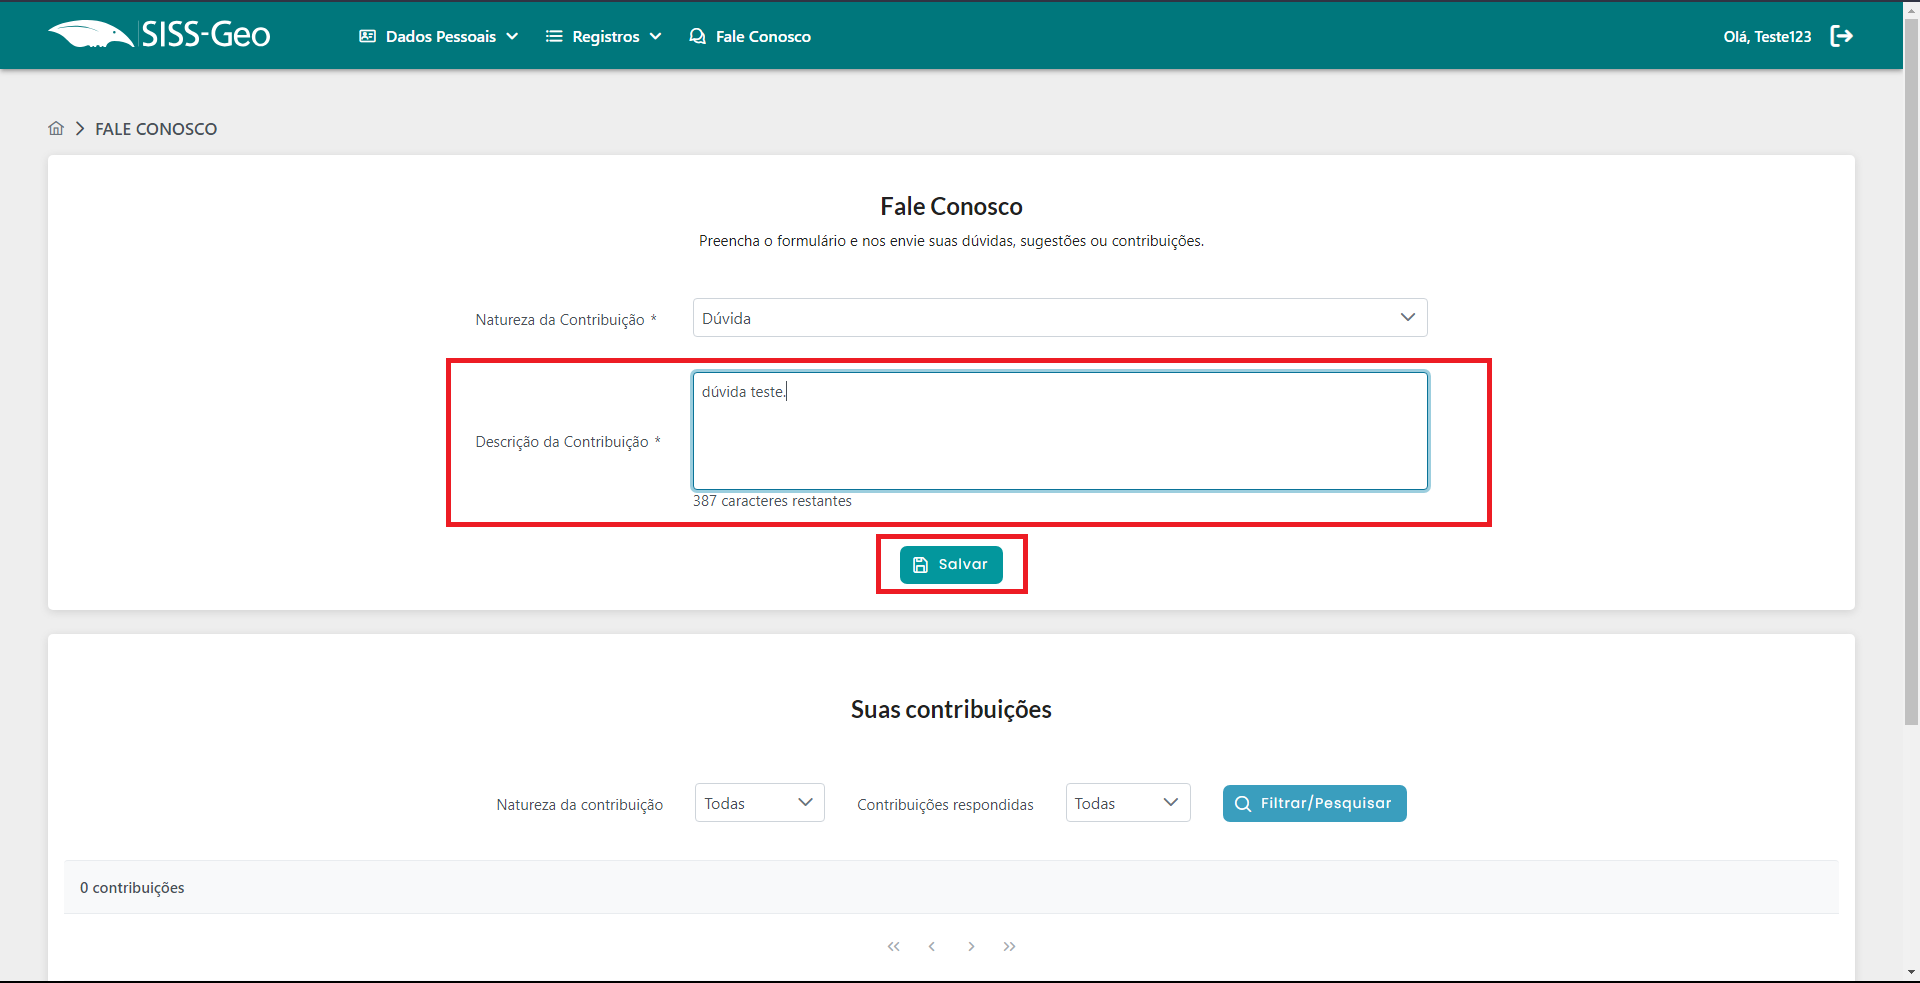
Task: Click the vertical page scrollbar
Action: coord(1911,370)
